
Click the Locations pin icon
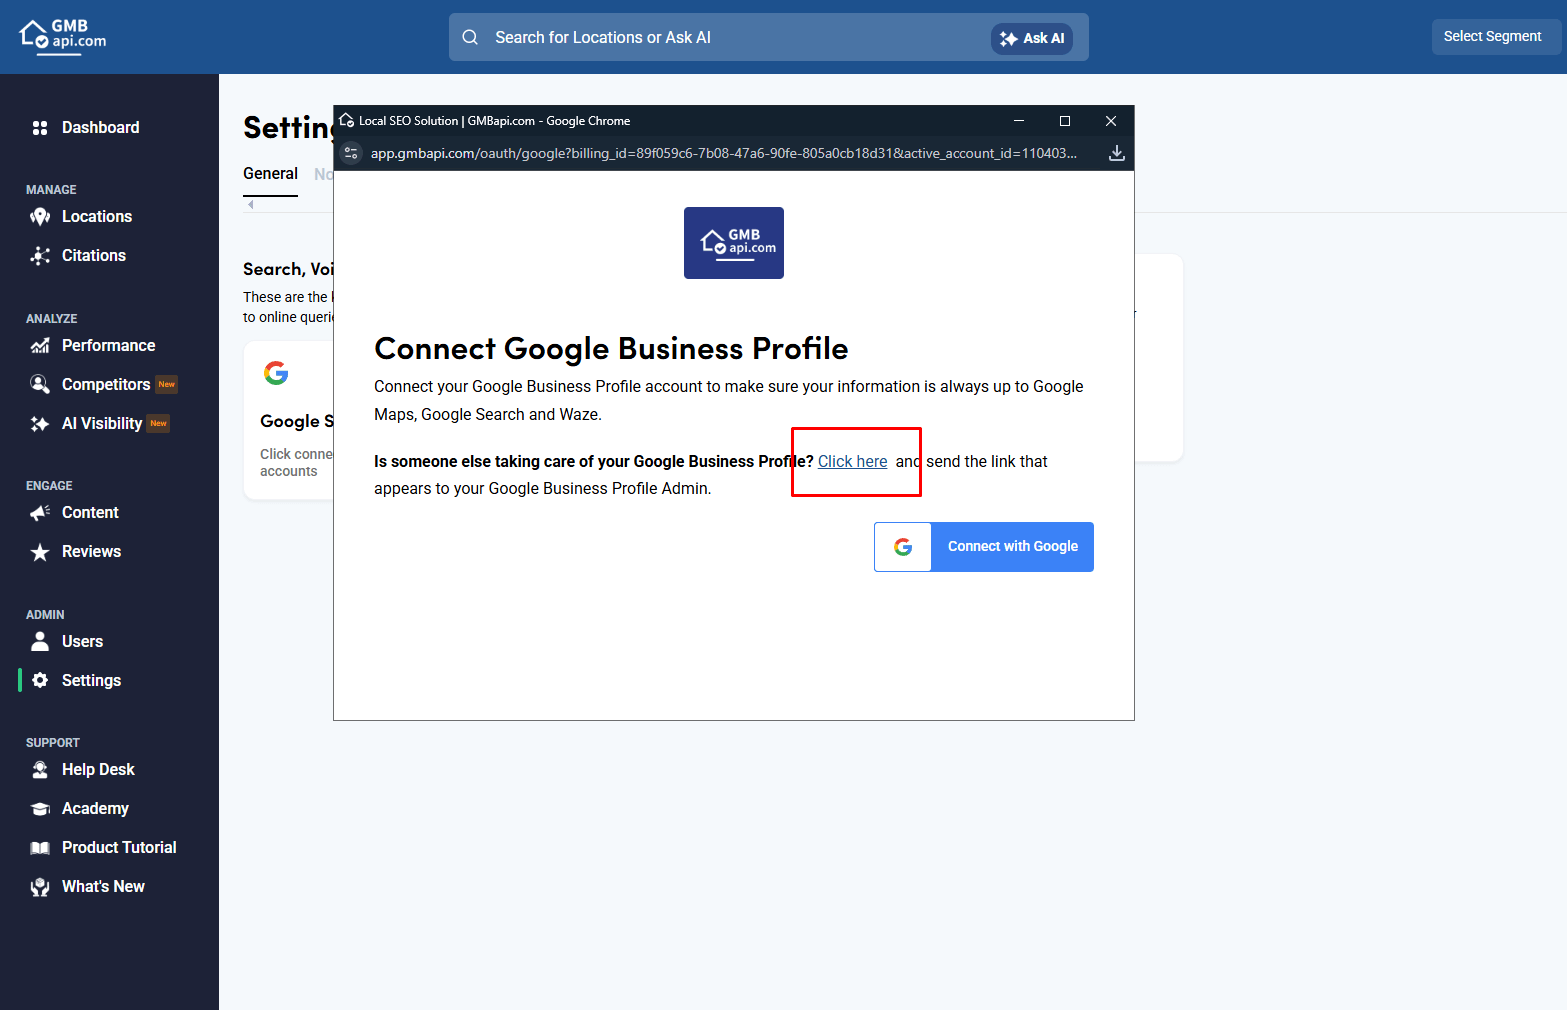coord(40,217)
